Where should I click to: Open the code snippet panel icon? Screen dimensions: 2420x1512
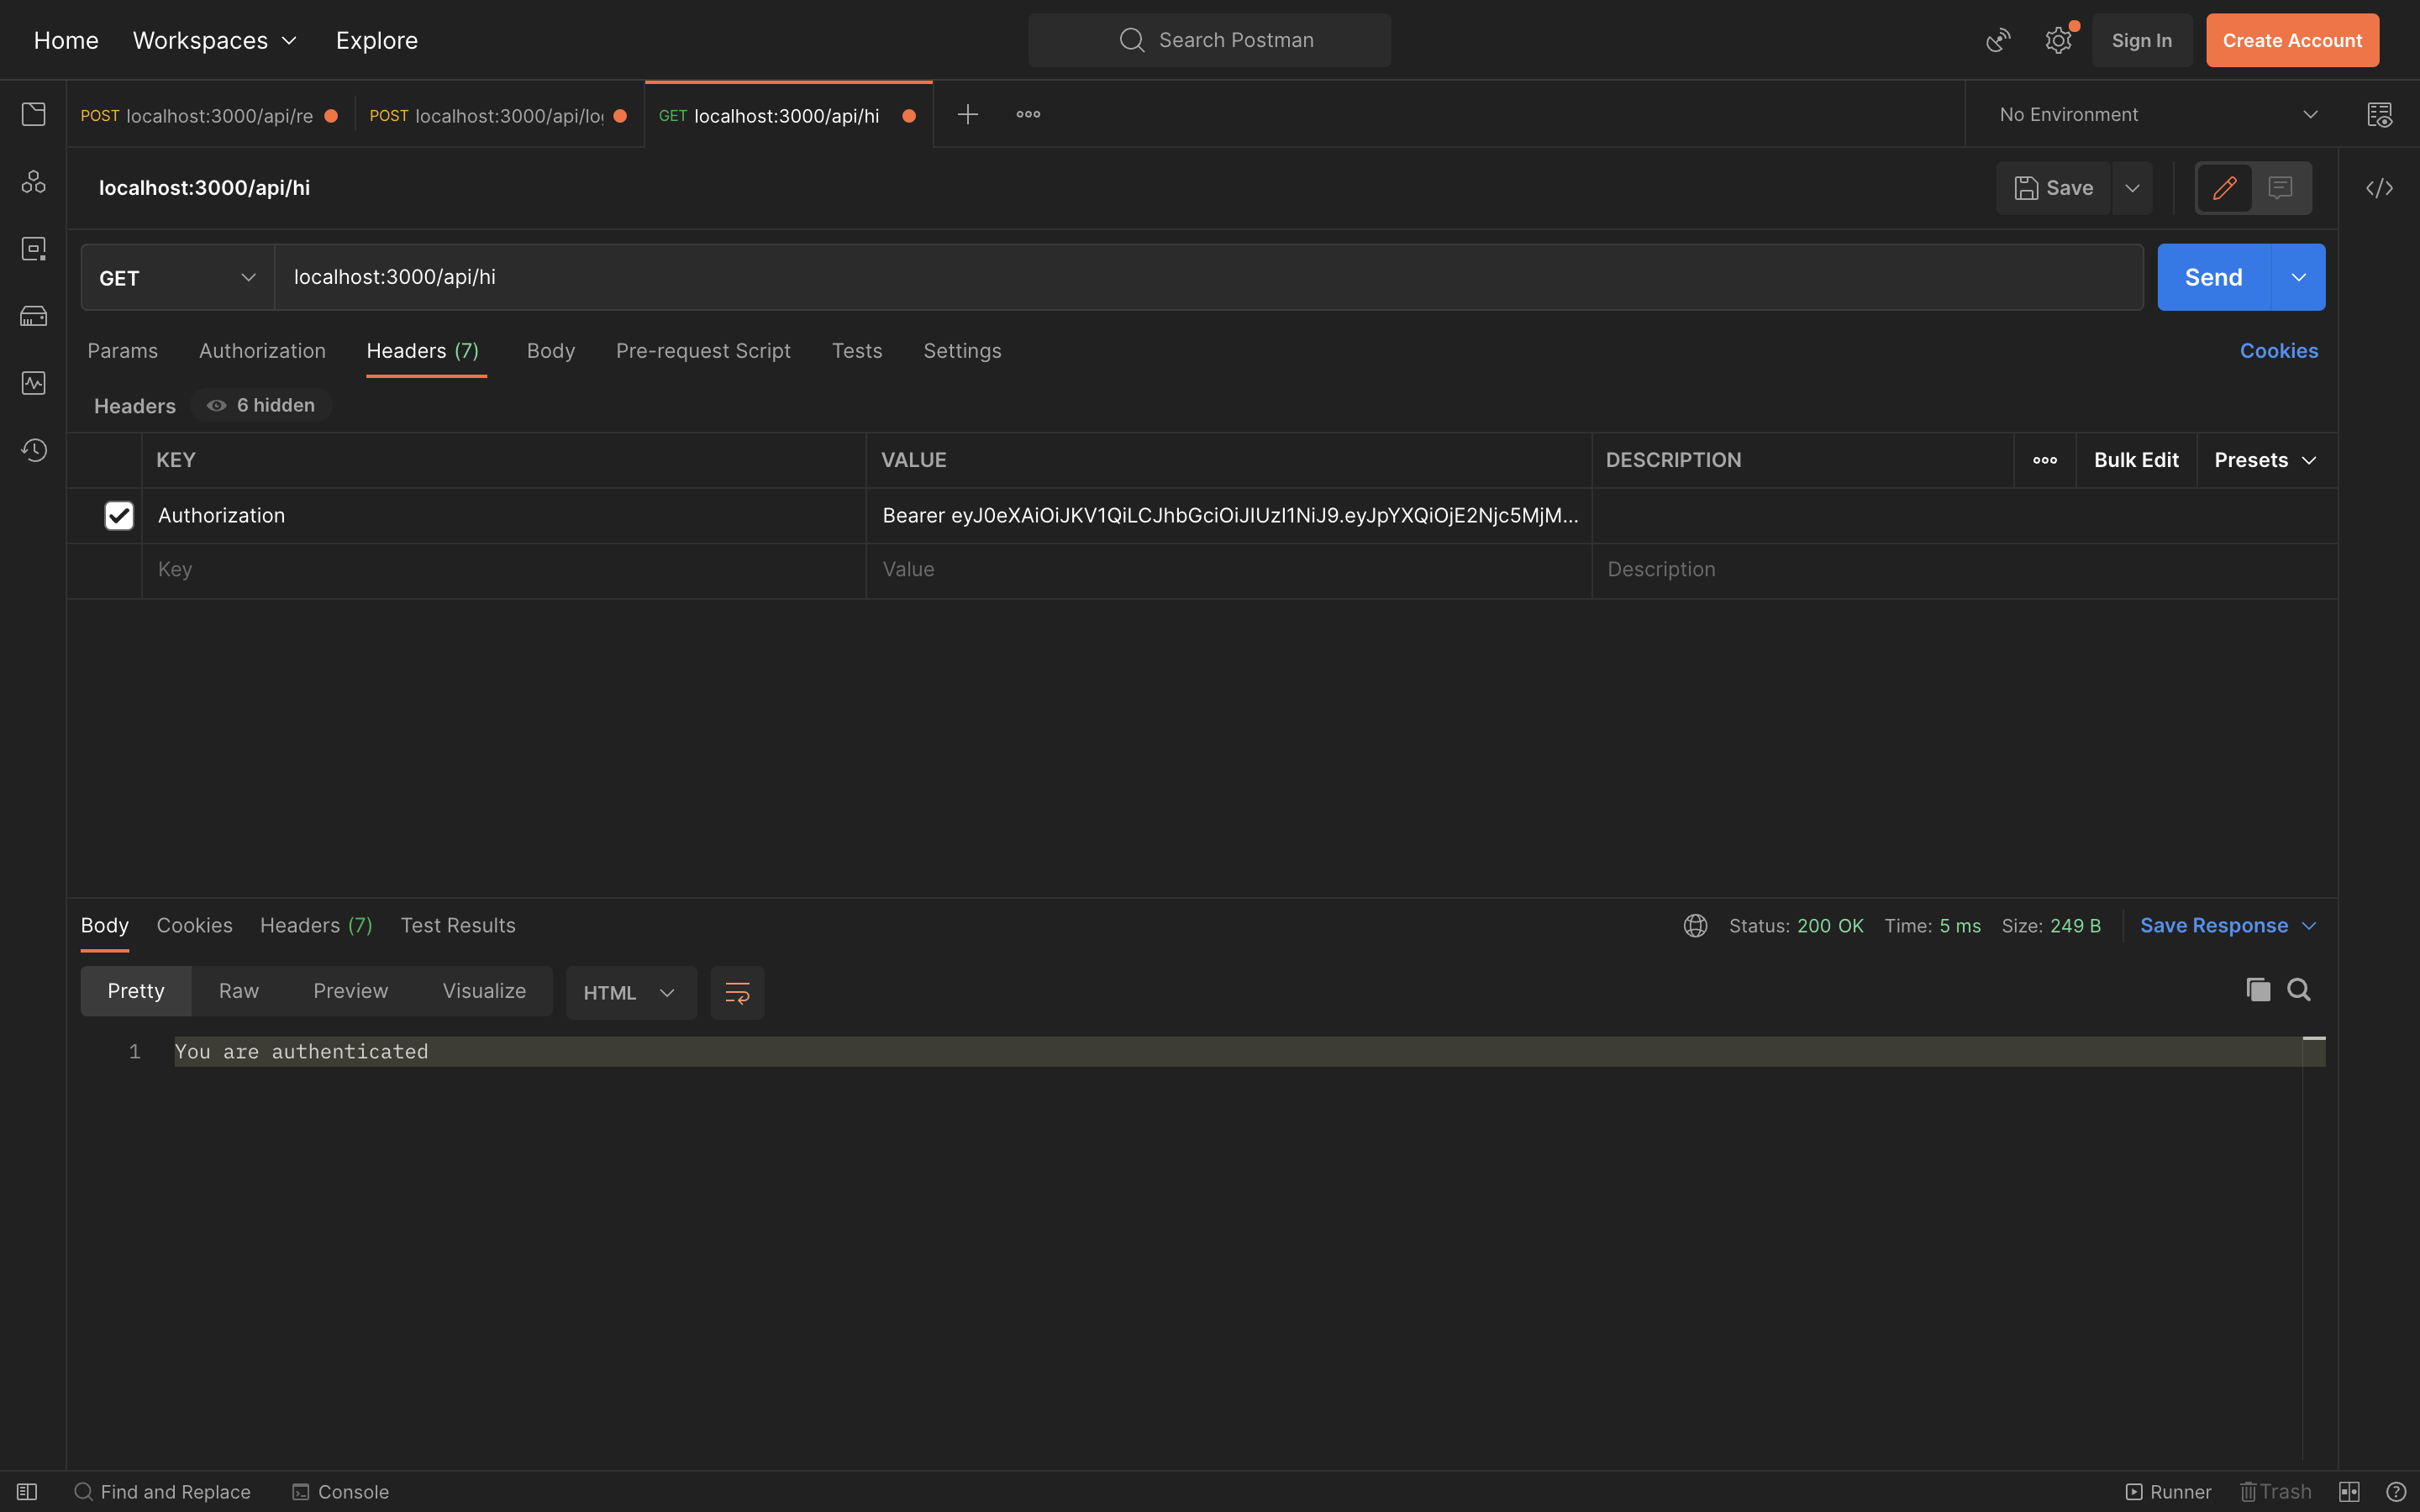pyautogui.click(x=2379, y=188)
